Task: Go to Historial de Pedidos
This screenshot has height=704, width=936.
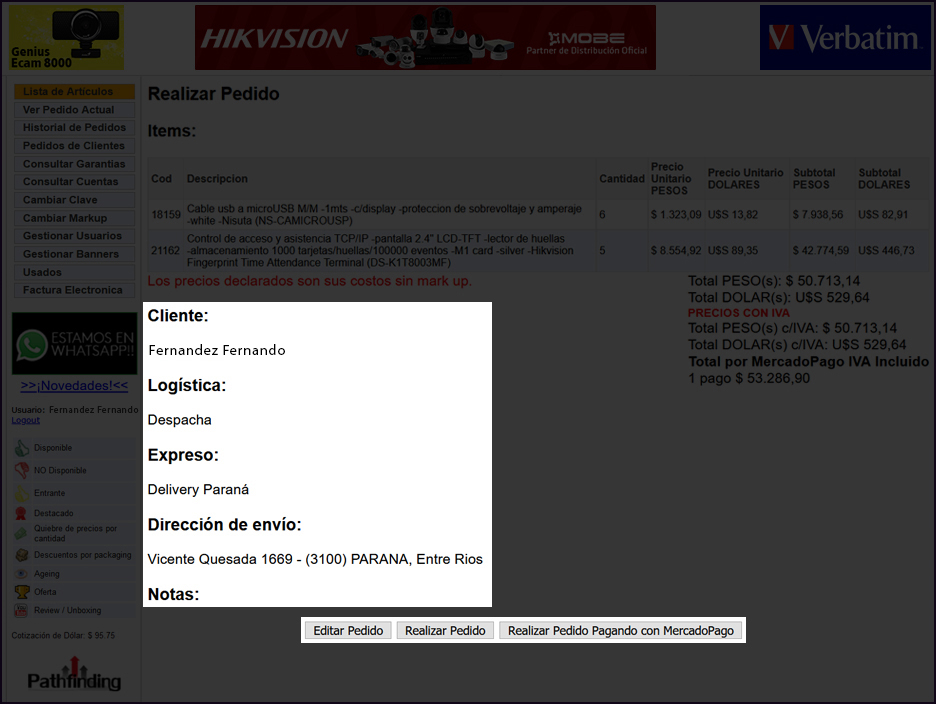Action: point(74,128)
